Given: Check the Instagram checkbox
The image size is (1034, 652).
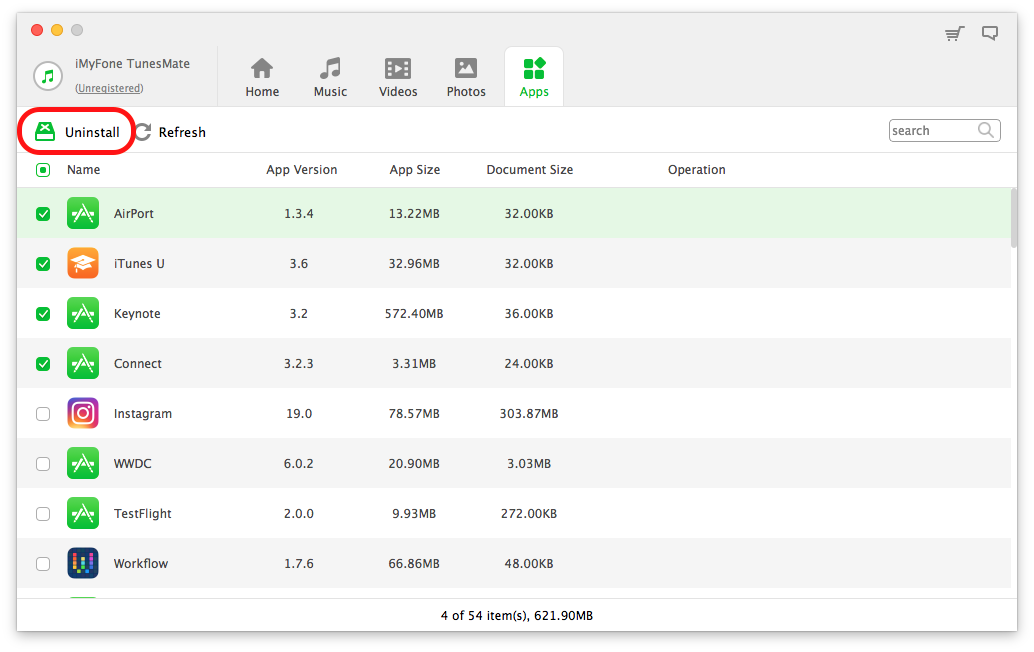Looking at the screenshot, I should coord(43,414).
